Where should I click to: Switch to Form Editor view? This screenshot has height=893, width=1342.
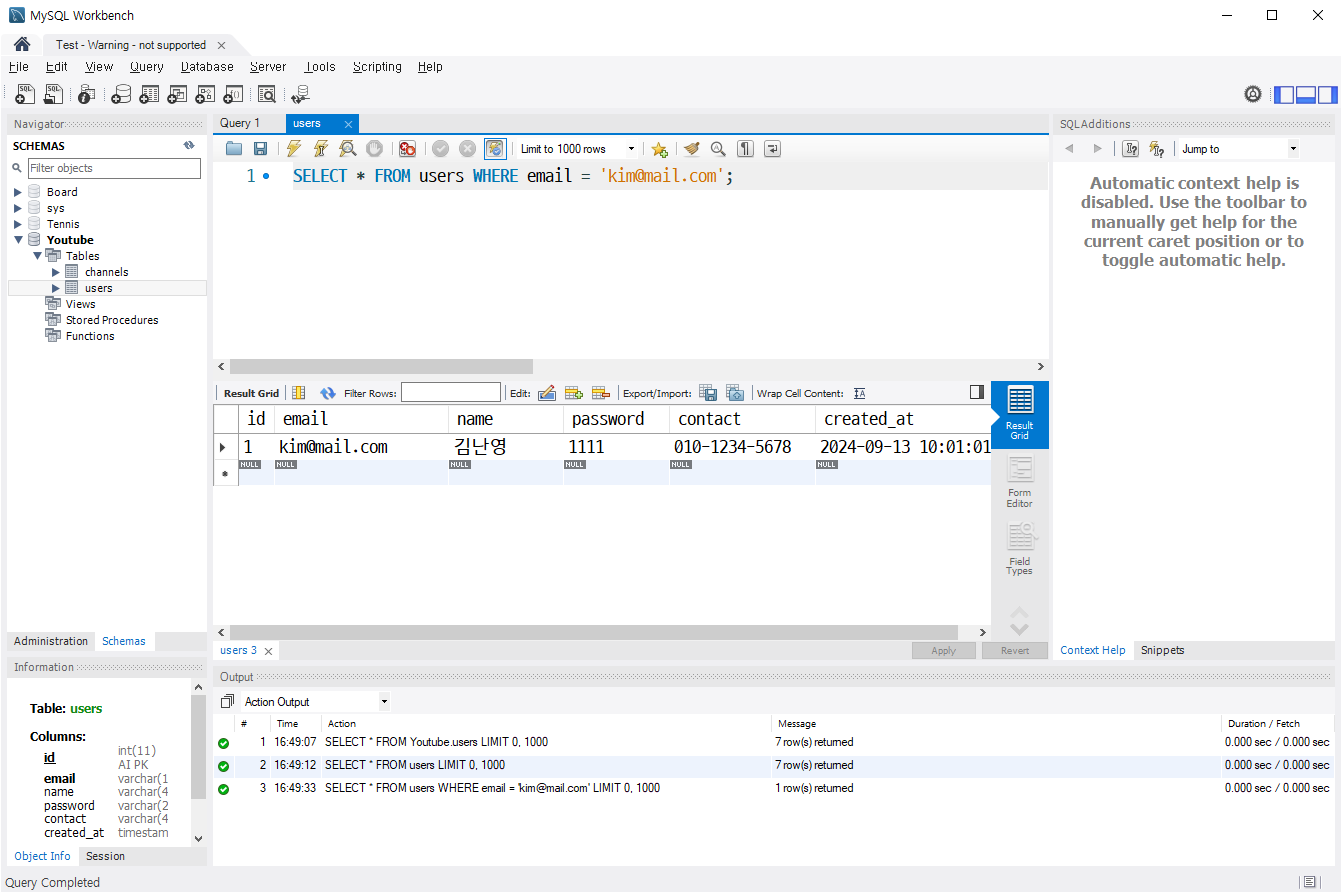tap(1019, 482)
